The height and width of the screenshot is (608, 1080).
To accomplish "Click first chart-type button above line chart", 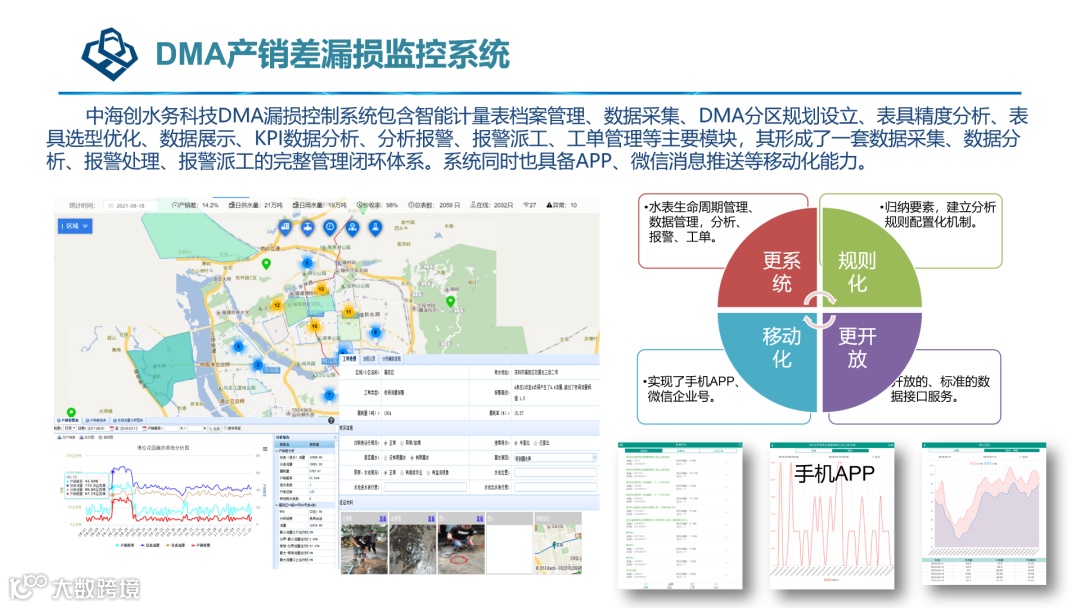I will 66,437.
